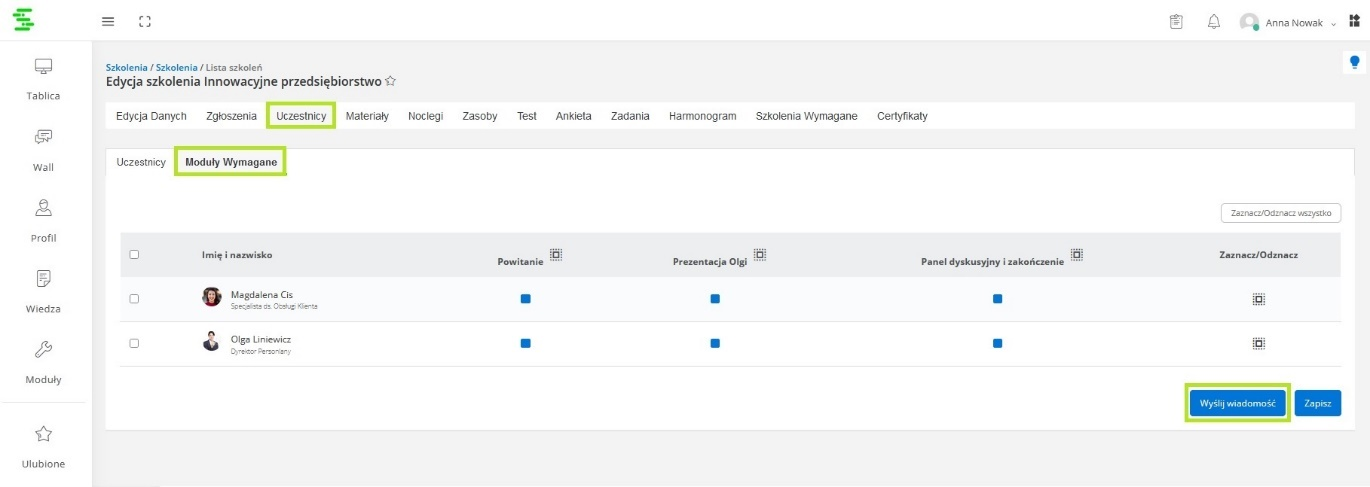1370x487 pixels.
Task: Click the Wyślij wiadomość button
Action: (x=1237, y=403)
